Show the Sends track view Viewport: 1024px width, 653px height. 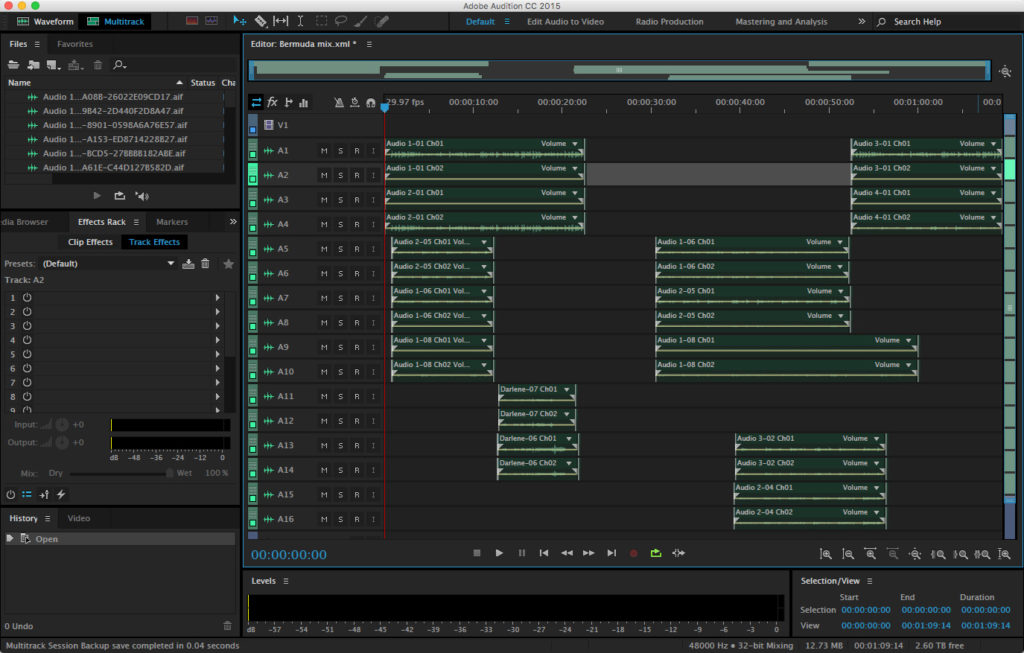click(288, 103)
